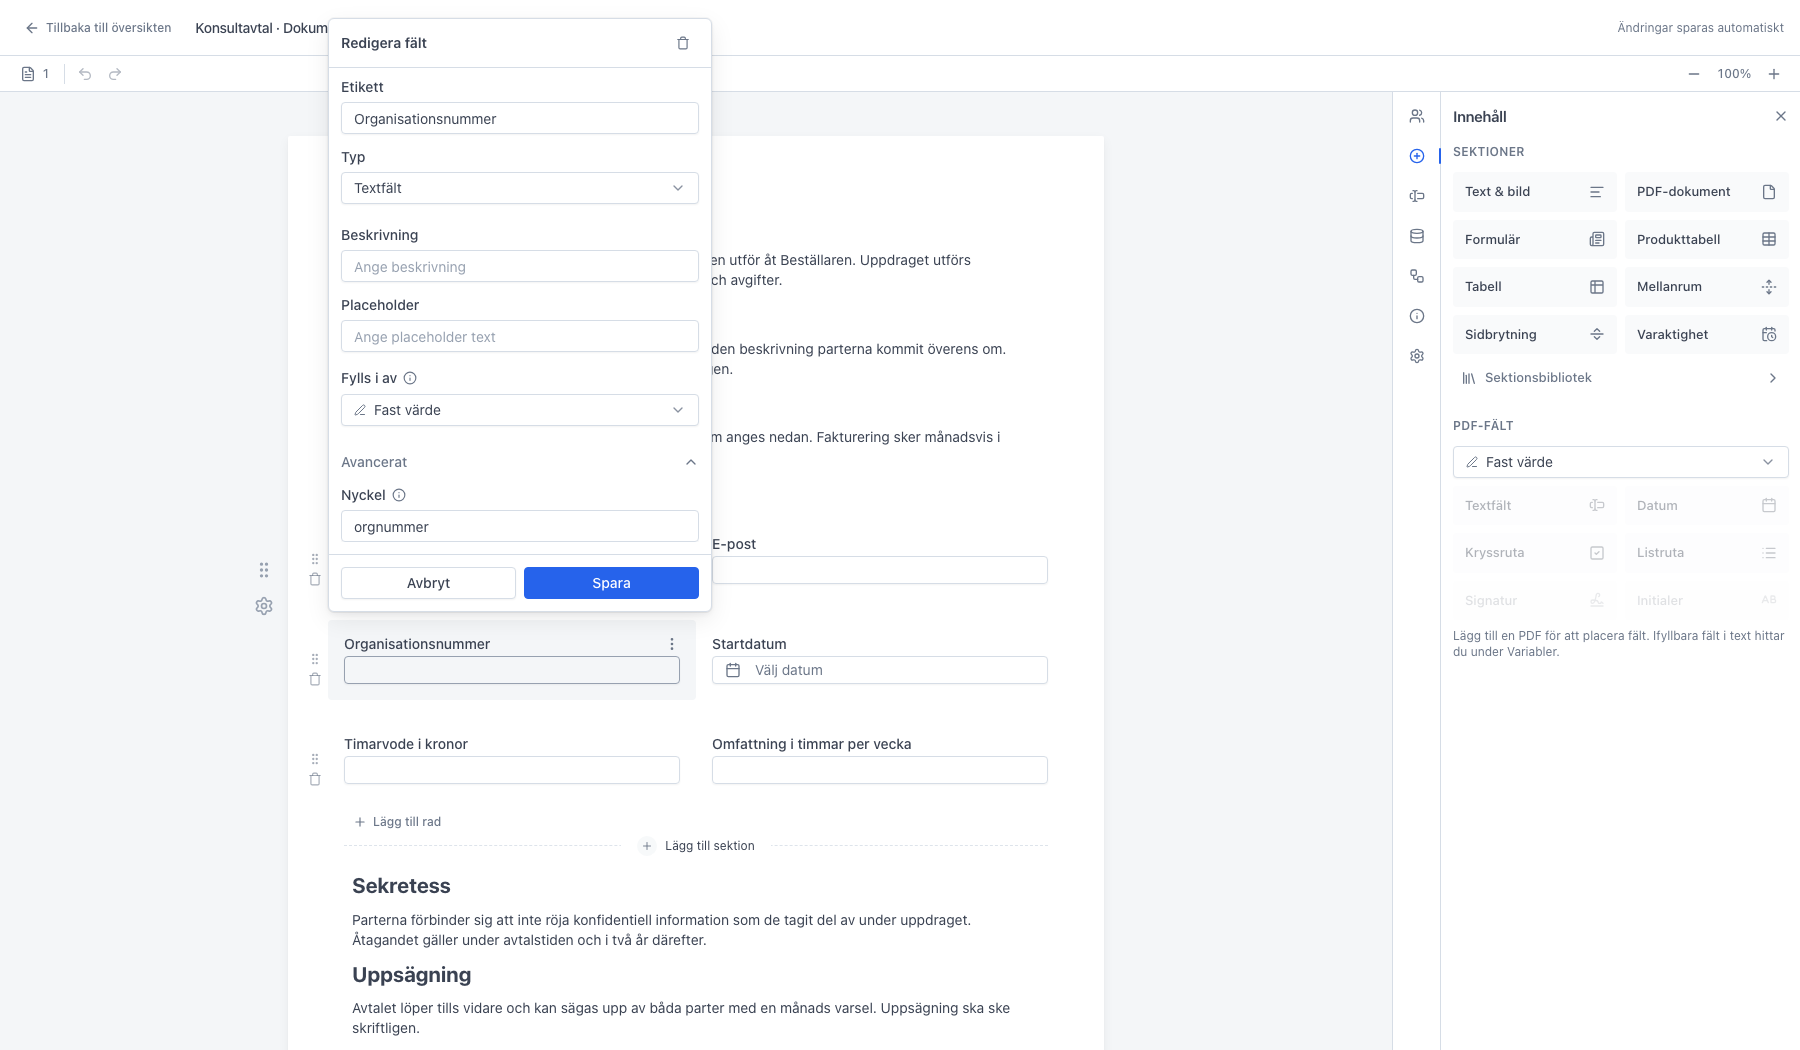Add a PDF-dokument section
Screen dimensions: 1800x1050
pyautogui.click(x=1707, y=192)
